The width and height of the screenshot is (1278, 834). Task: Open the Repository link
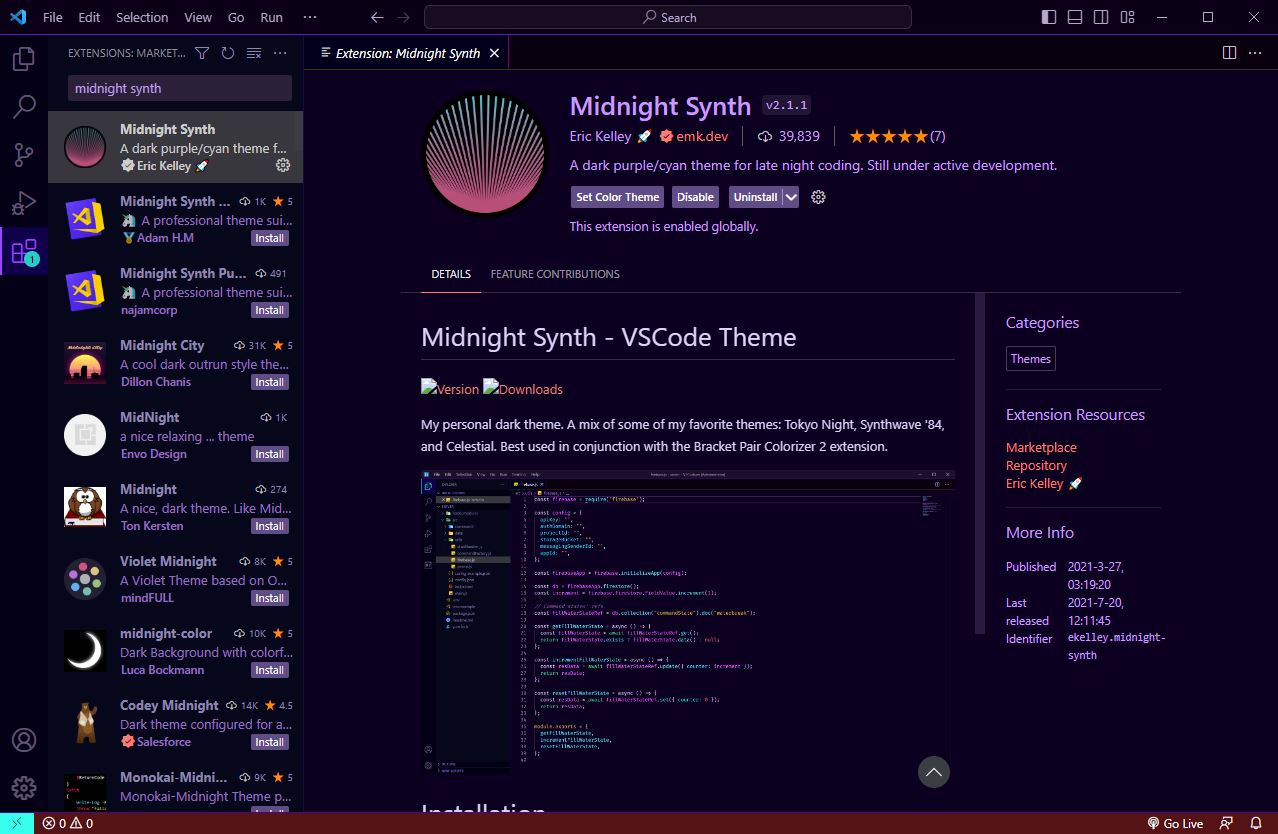[1036, 465]
